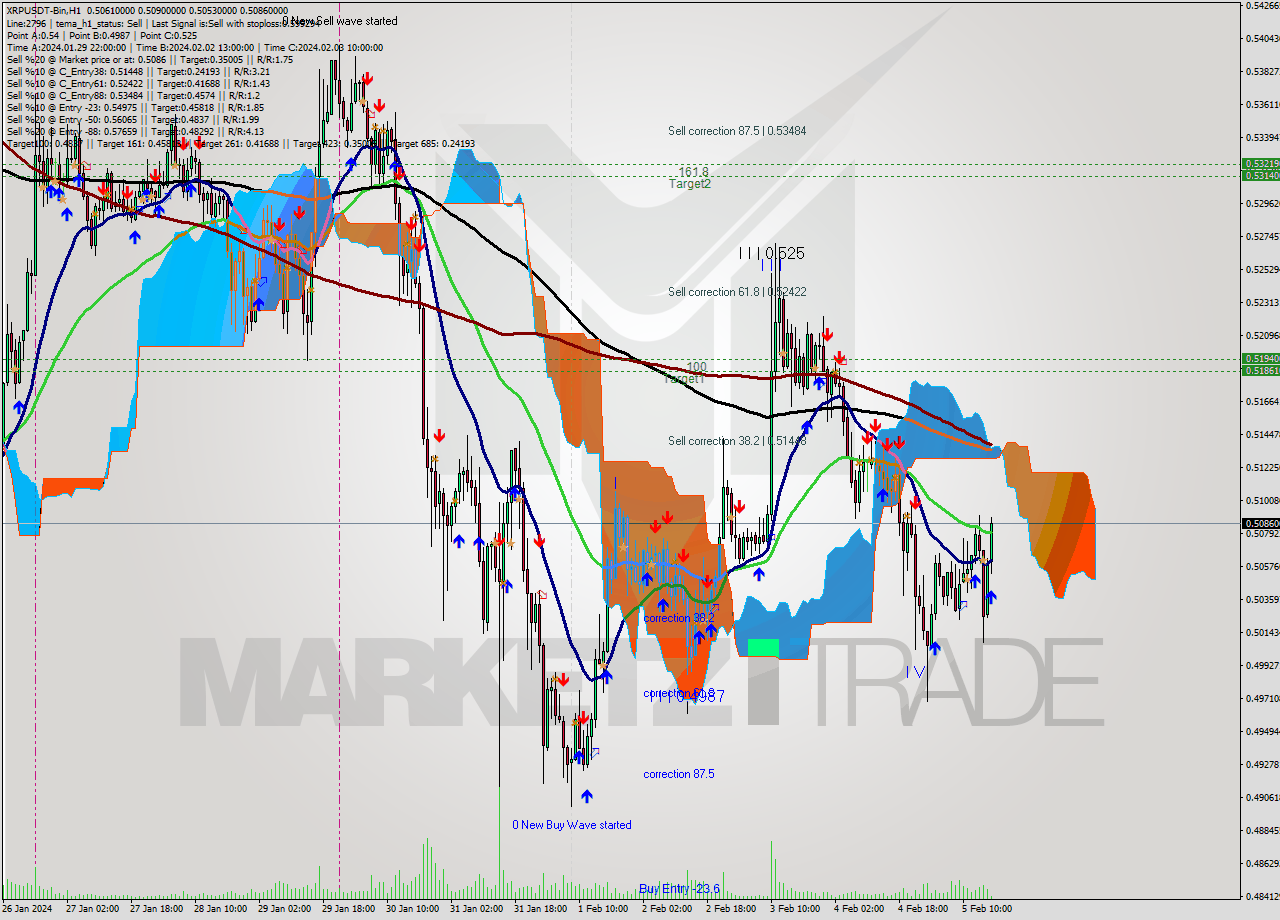Click the green 0.53219 price tag
Screen dimensions: 1280x920
click(1260, 163)
